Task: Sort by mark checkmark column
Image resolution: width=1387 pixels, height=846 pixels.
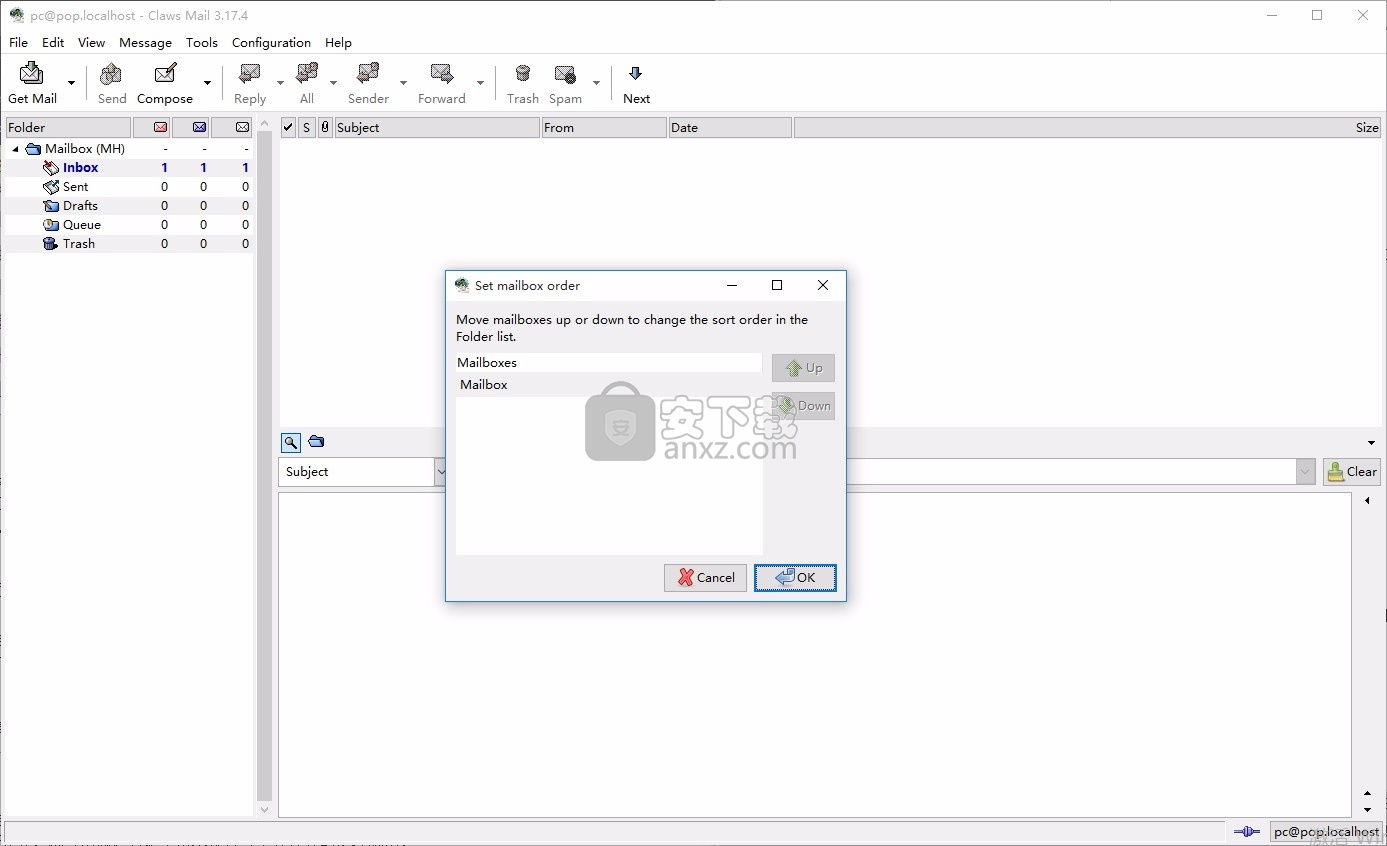Action: 289,127
